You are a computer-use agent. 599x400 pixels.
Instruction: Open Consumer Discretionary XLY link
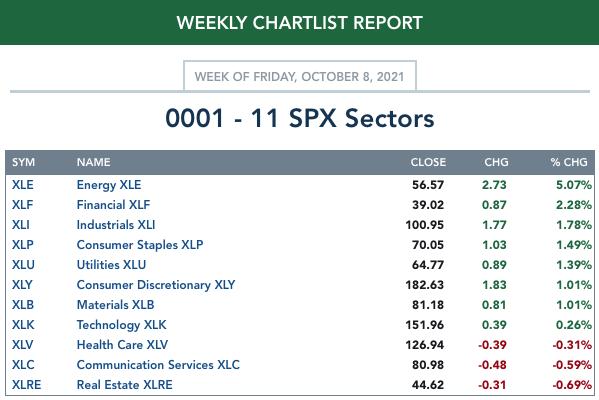point(156,285)
